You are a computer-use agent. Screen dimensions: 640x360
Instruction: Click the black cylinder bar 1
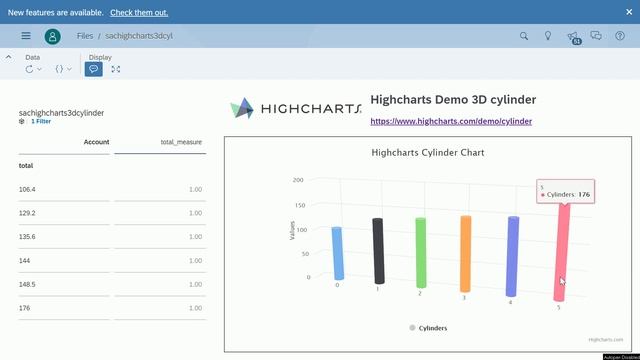[378, 251]
